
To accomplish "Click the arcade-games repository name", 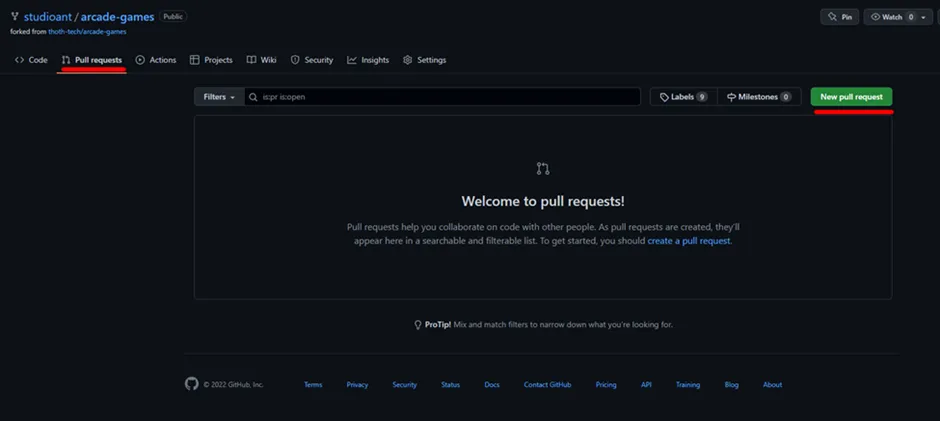I will tap(119, 17).
